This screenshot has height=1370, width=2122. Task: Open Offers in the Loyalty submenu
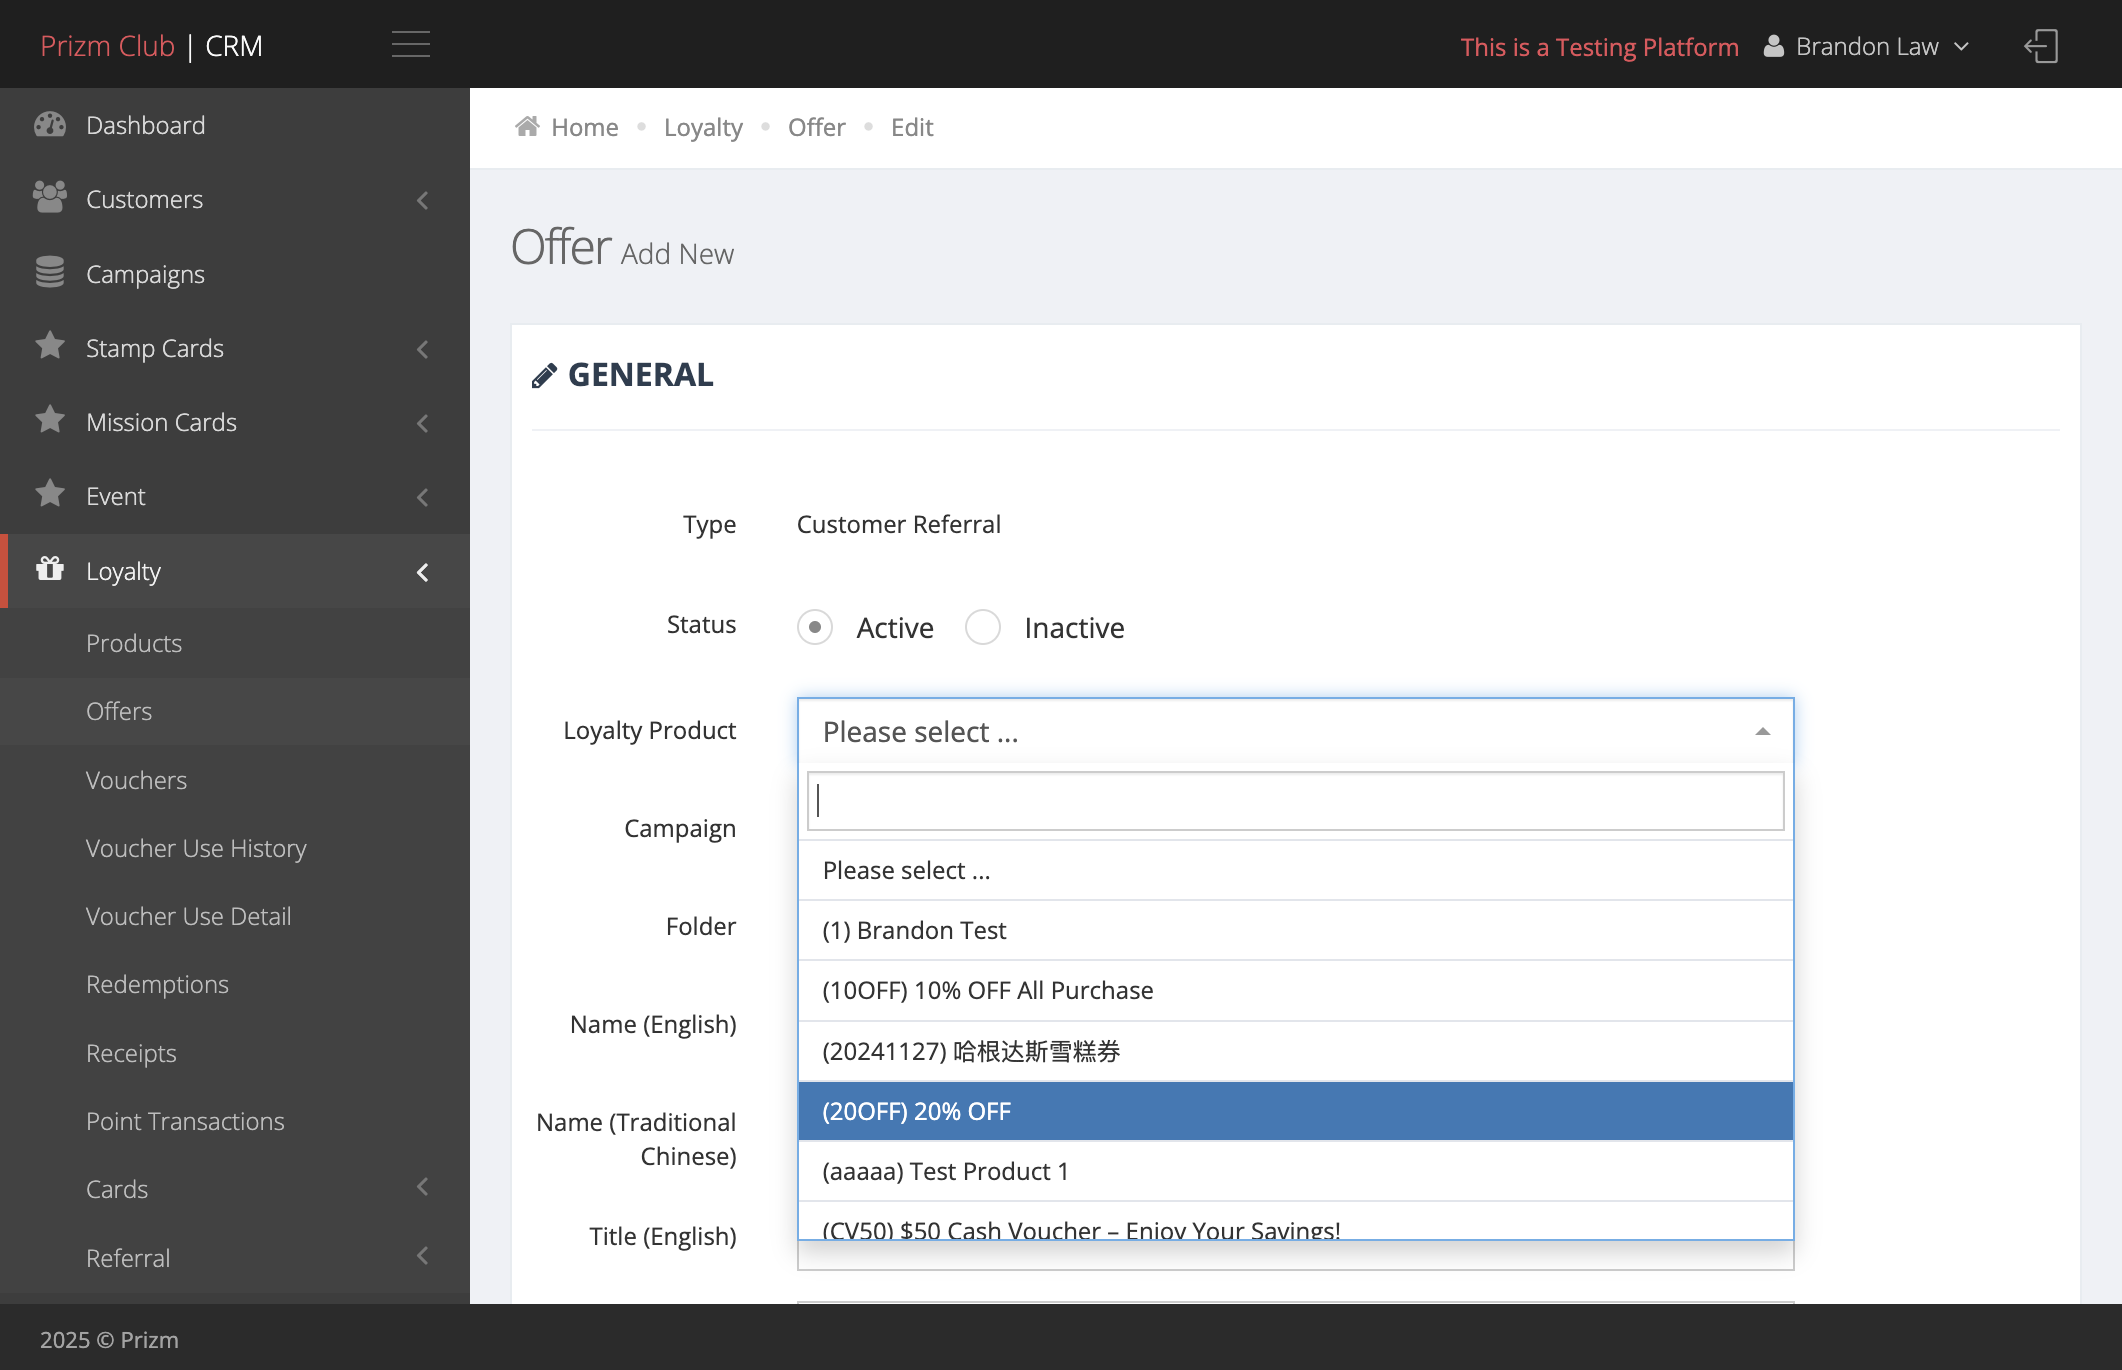coord(119,711)
